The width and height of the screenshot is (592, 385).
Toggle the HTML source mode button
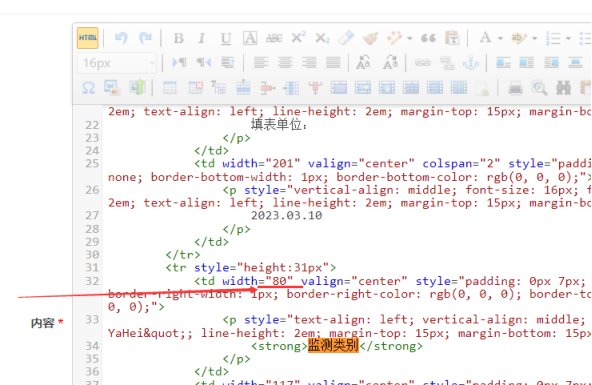click(x=88, y=38)
